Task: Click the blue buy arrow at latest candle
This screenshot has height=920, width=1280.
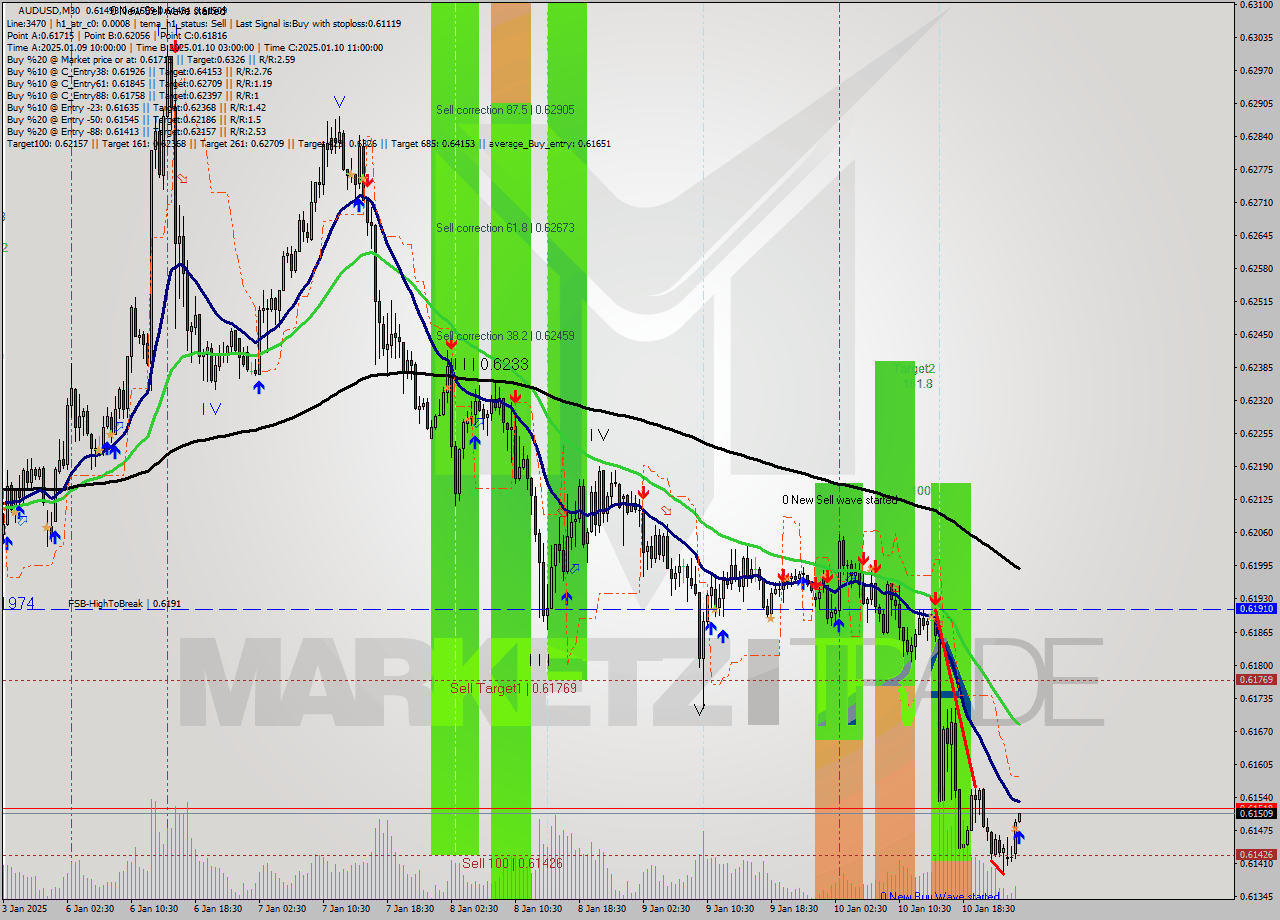Action: 1018,838
